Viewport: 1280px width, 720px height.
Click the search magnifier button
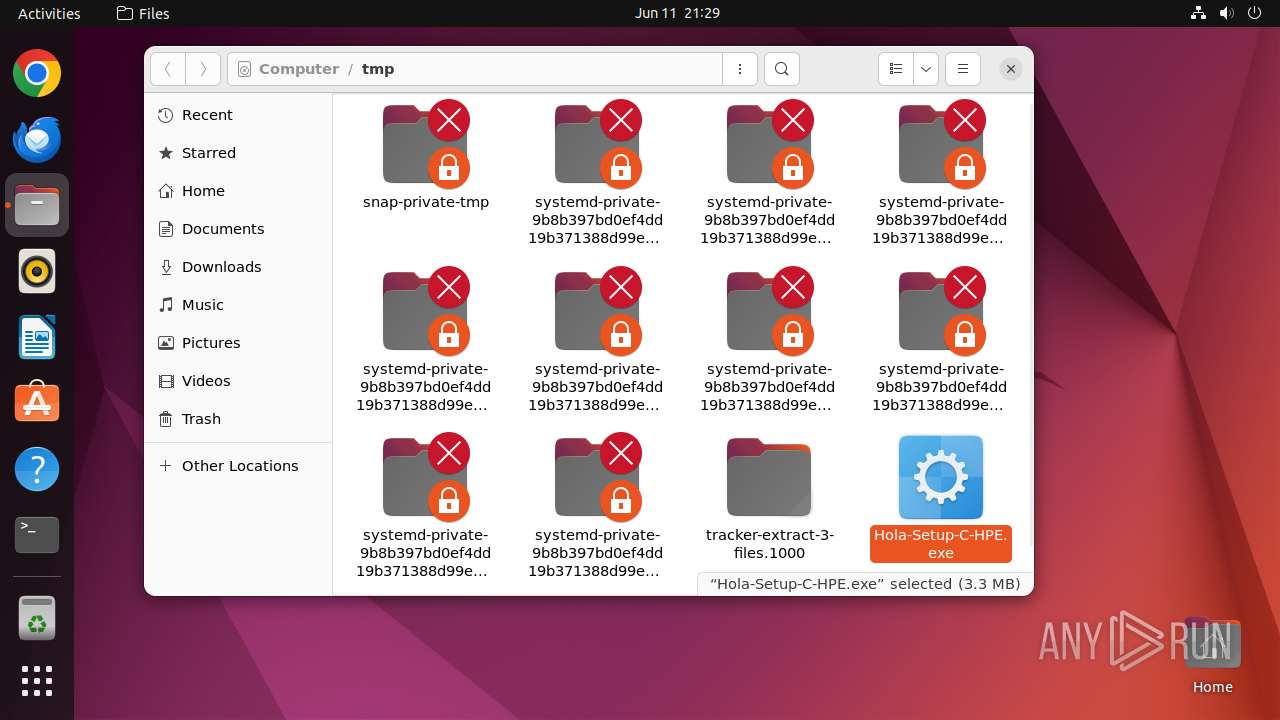pos(782,69)
